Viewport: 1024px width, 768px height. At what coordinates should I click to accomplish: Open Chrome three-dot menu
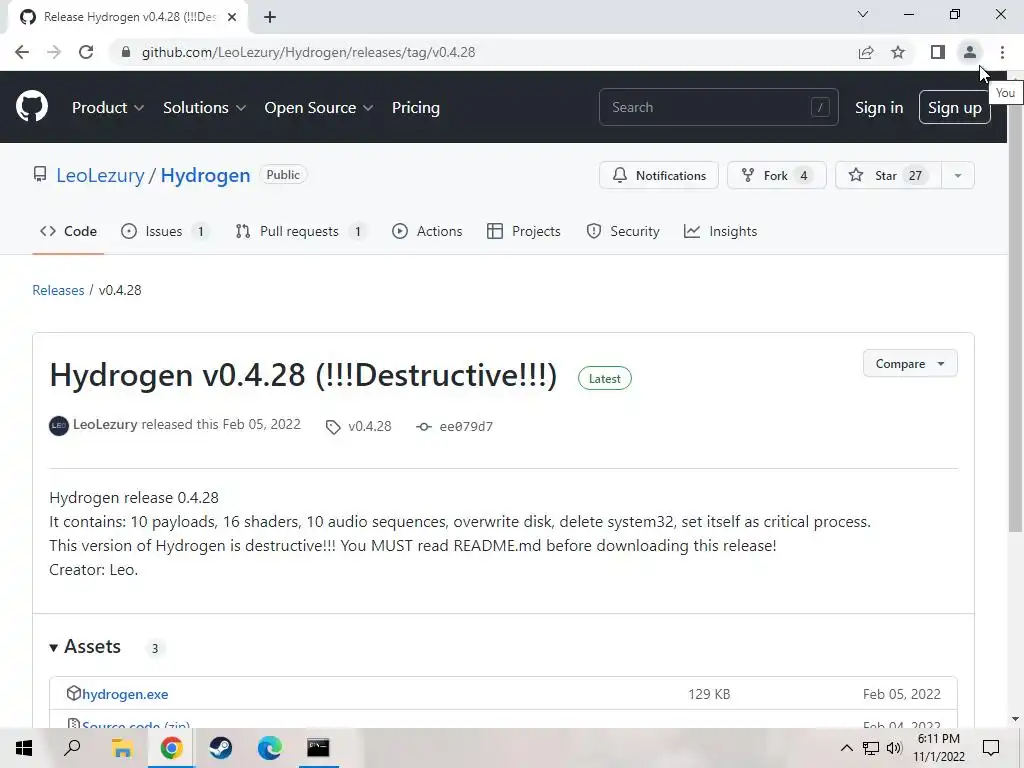pyautogui.click(x=1002, y=52)
